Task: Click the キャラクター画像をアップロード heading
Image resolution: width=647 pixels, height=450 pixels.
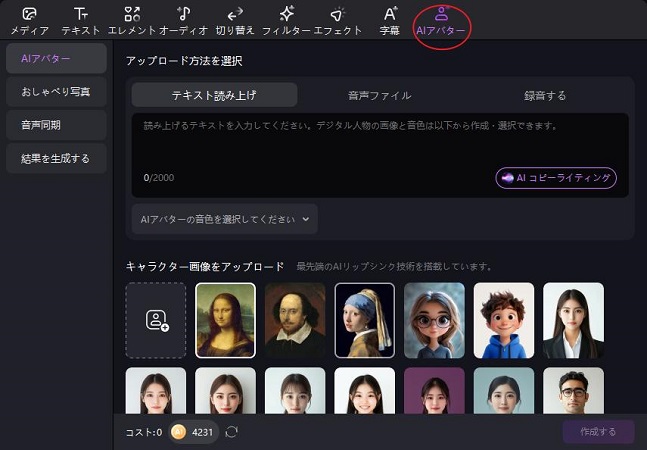Action: pyautogui.click(x=205, y=266)
